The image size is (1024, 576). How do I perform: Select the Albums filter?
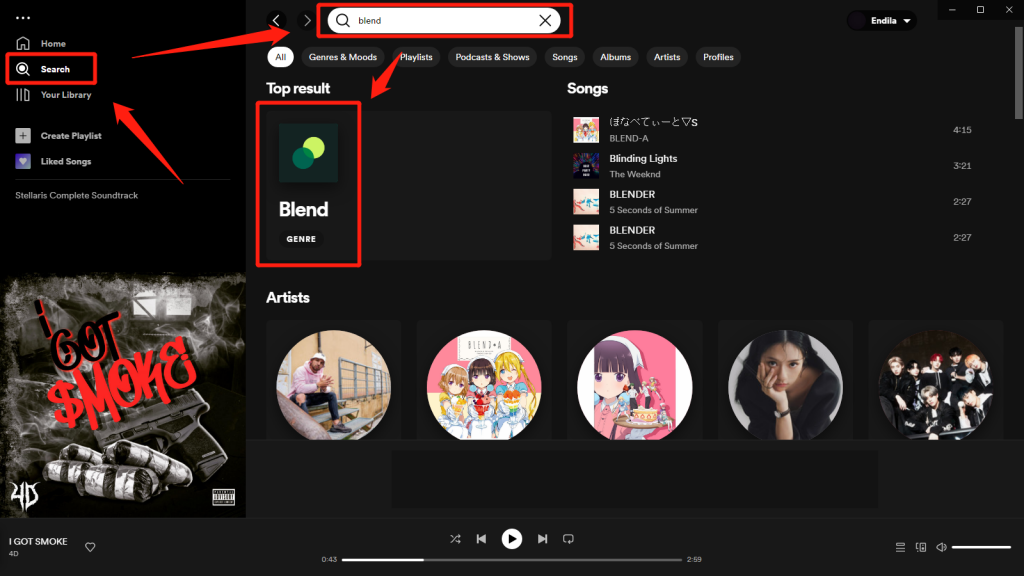[616, 57]
